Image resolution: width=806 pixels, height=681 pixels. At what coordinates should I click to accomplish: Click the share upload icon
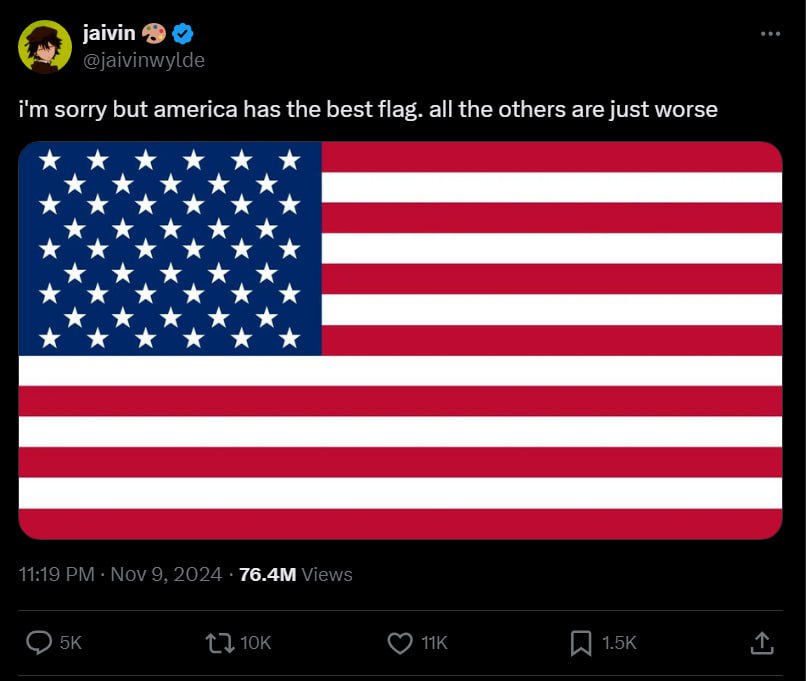click(761, 642)
